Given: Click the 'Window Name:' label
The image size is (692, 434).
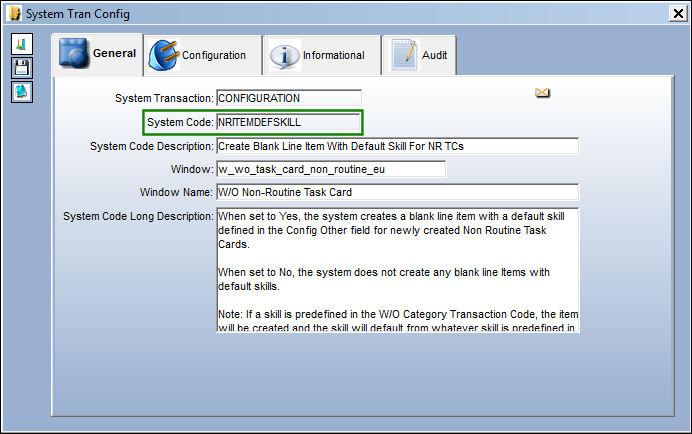Looking at the screenshot, I should point(176,192).
